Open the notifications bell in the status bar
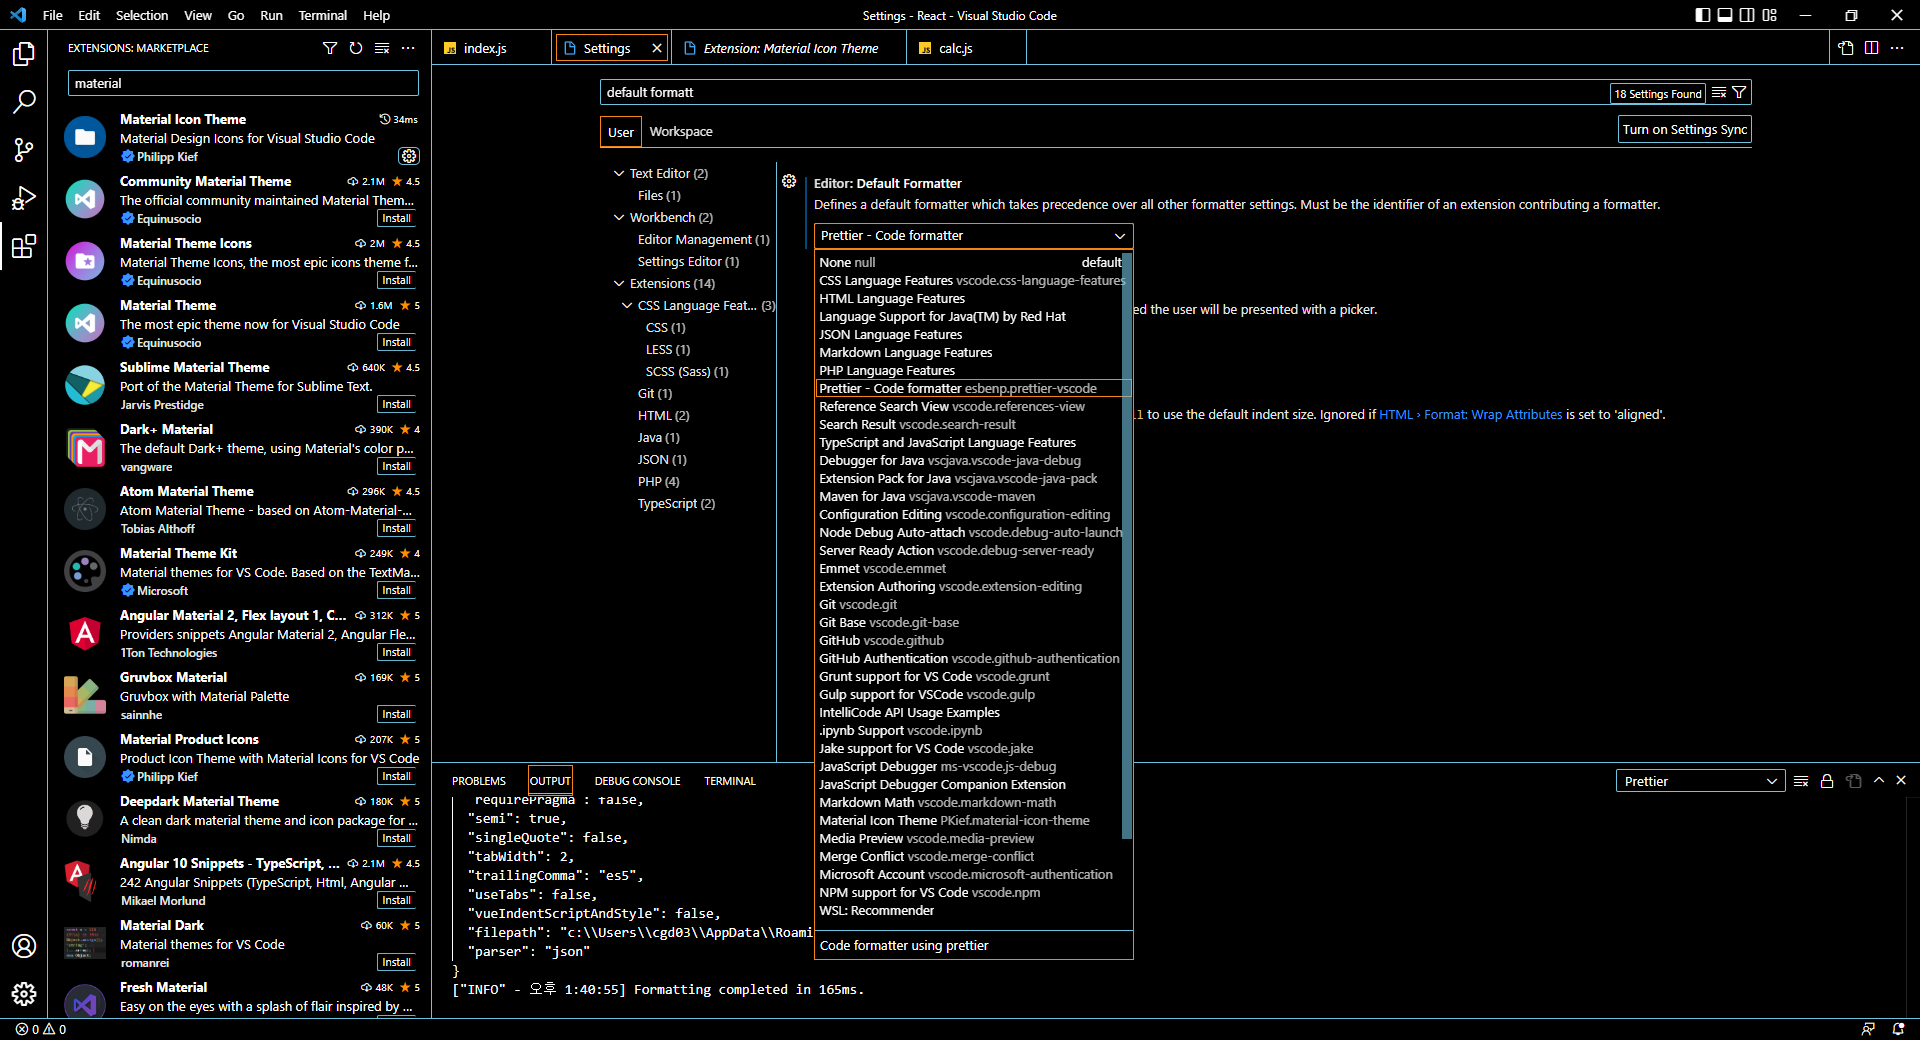This screenshot has height=1040, width=1920. click(x=1898, y=1029)
